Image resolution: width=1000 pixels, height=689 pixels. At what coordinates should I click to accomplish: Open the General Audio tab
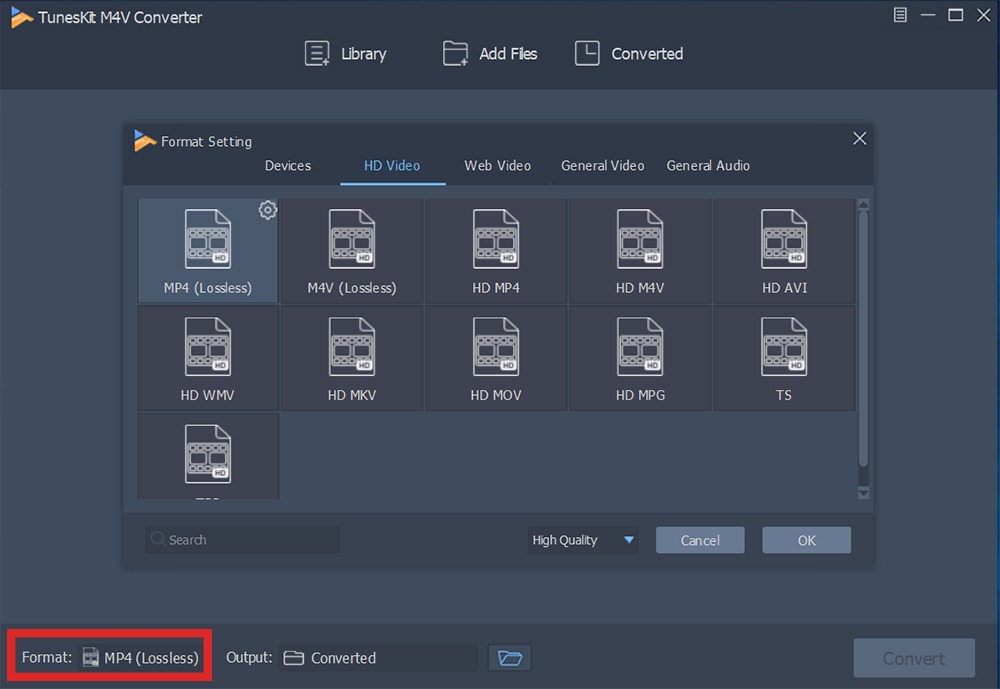click(x=708, y=166)
